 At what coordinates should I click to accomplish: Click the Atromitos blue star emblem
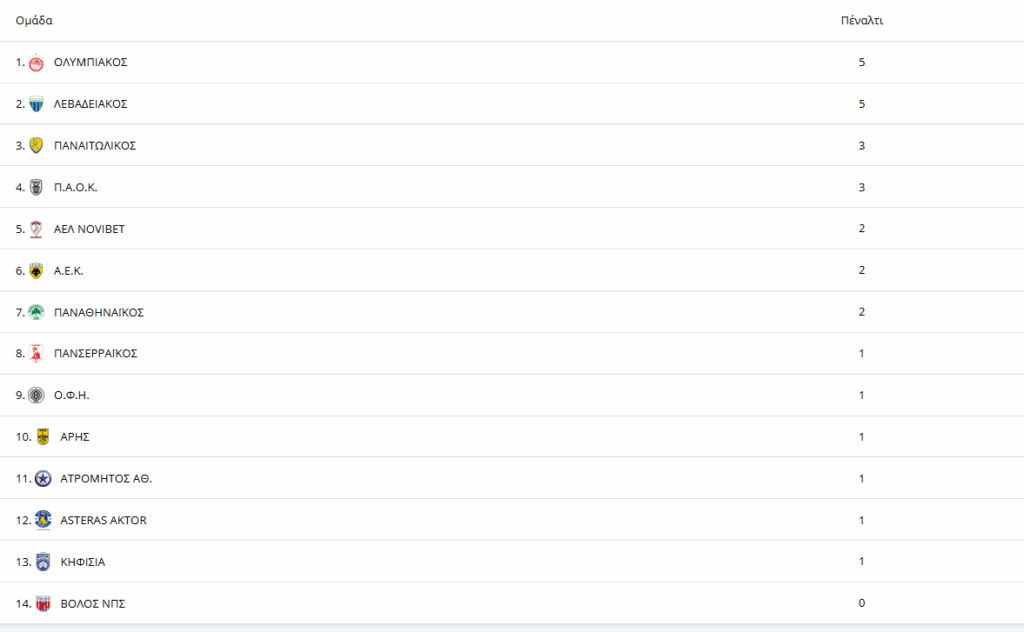(43, 479)
